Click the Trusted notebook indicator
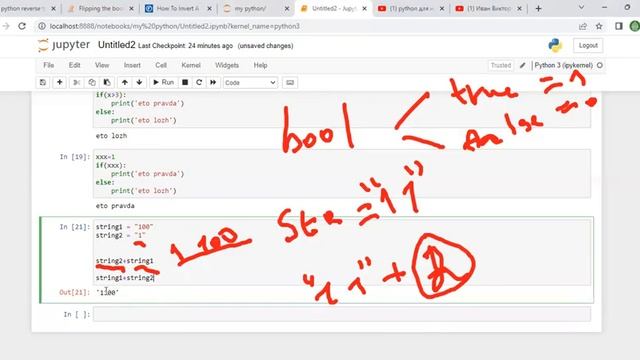Image resolution: width=640 pixels, height=360 pixels. point(501,65)
